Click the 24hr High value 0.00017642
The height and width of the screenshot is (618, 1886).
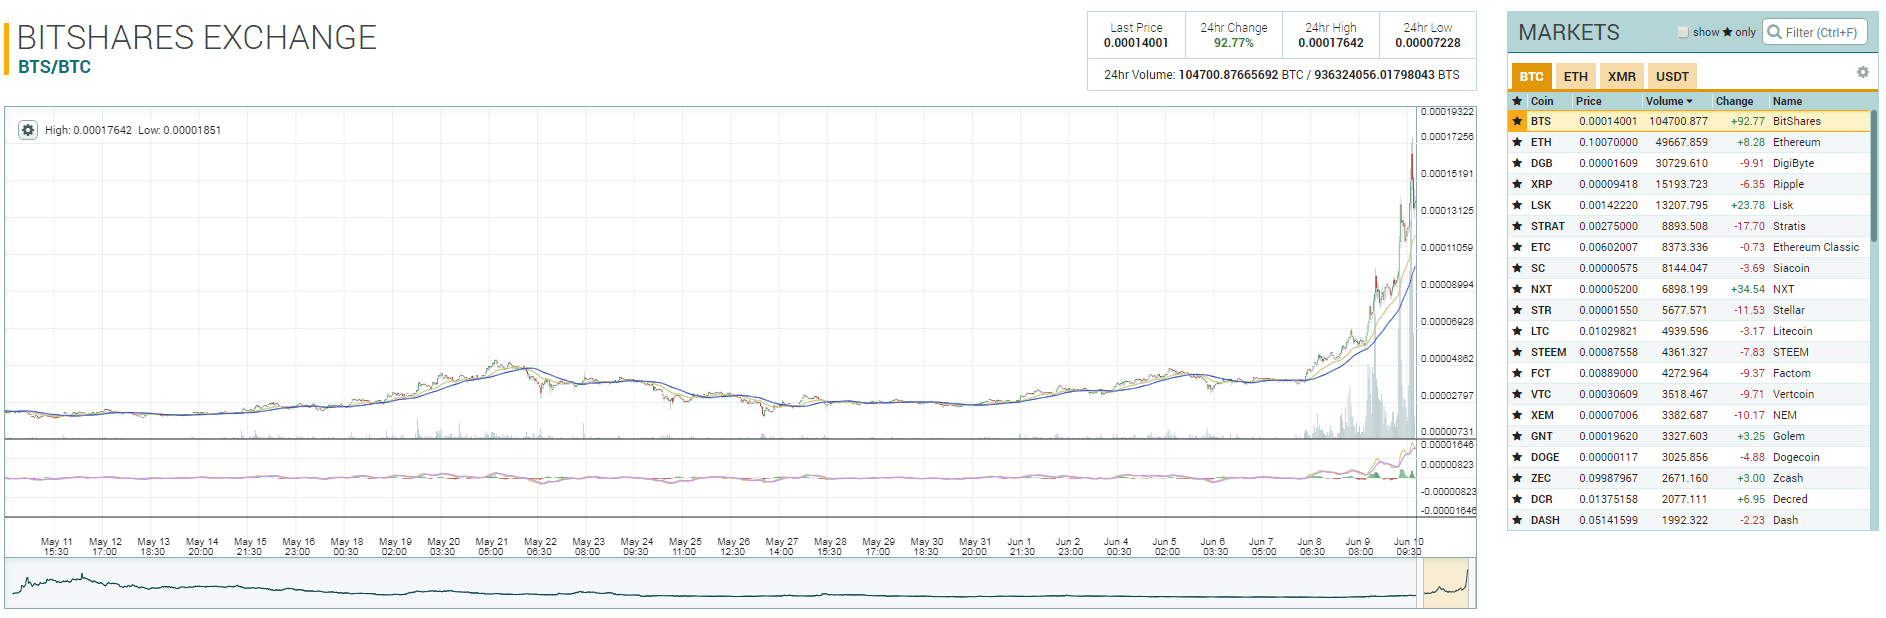tap(1331, 43)
